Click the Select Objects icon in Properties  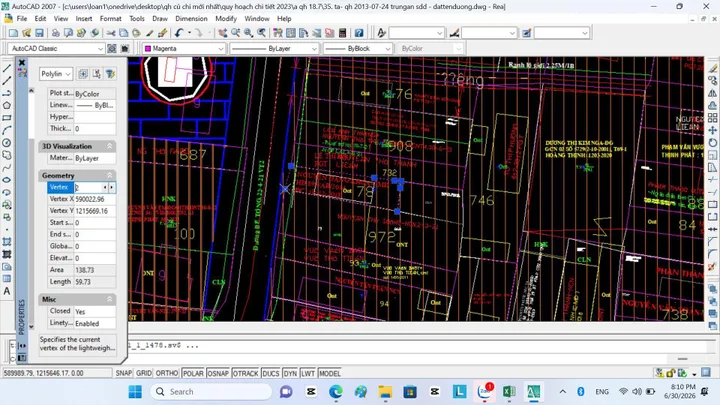tap(96, 74)
